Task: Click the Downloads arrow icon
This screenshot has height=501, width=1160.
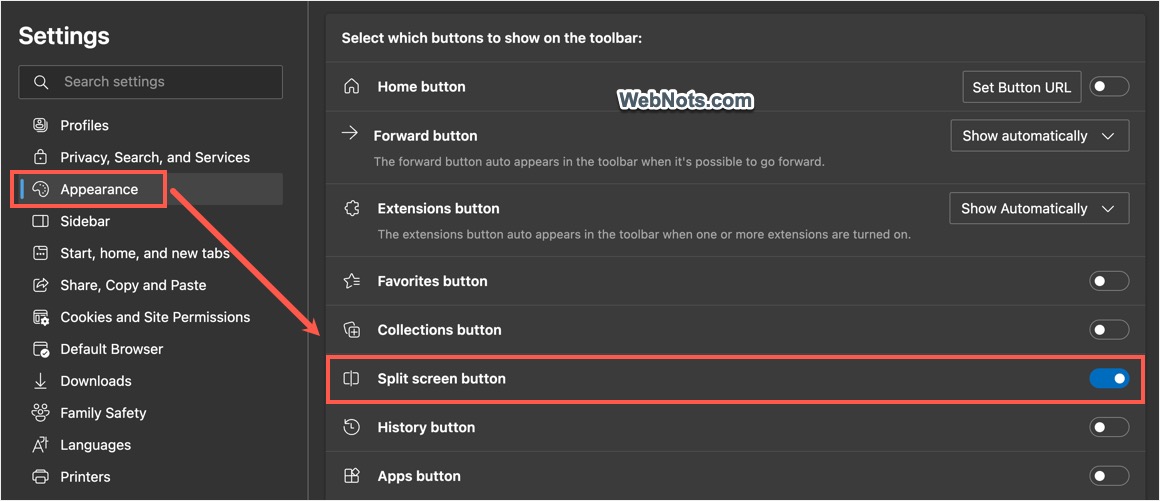Action: pos(41,381)
